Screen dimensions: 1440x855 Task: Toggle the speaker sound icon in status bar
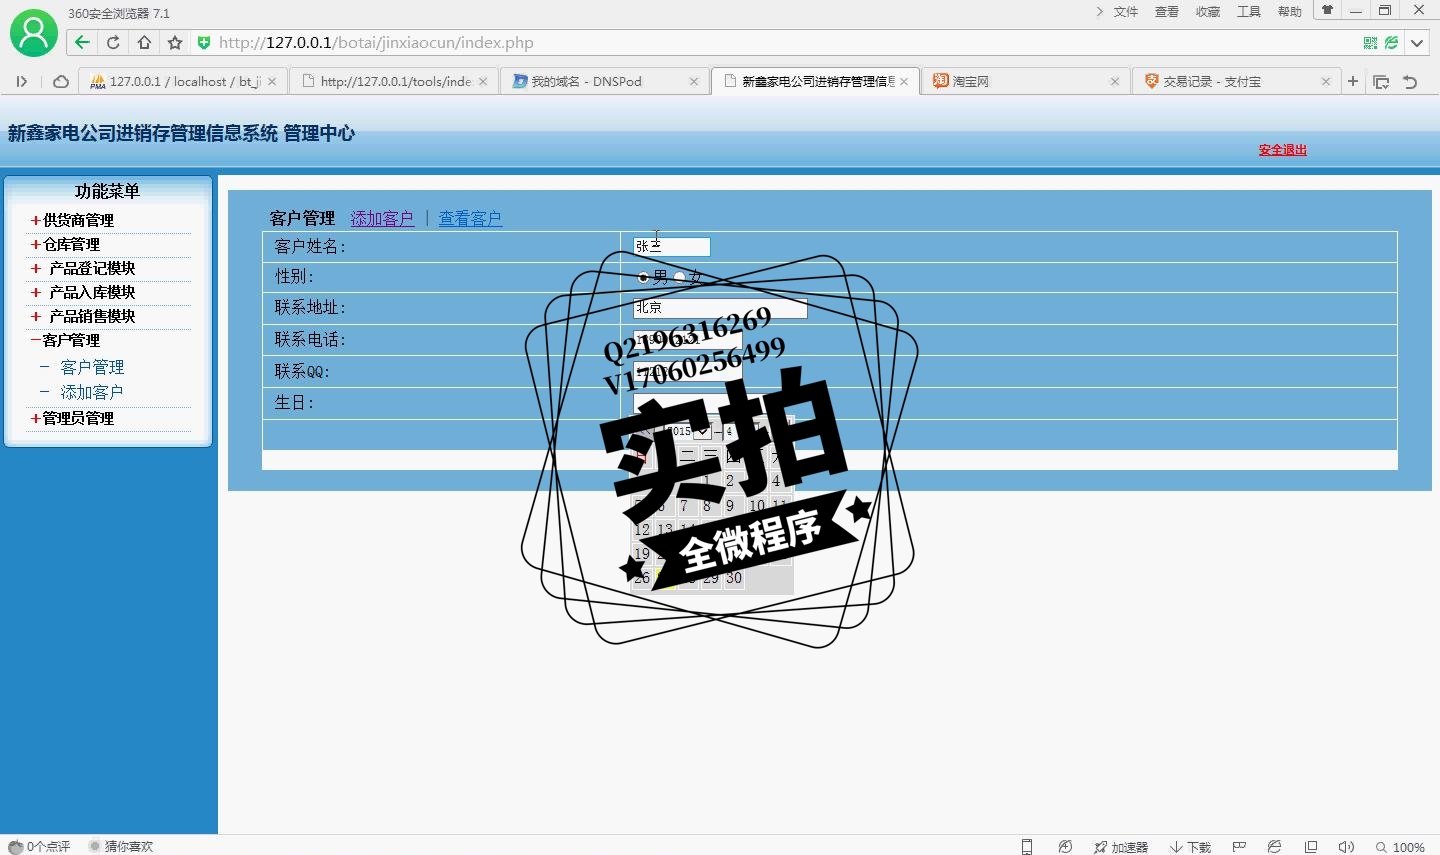tap(1346, 847)
